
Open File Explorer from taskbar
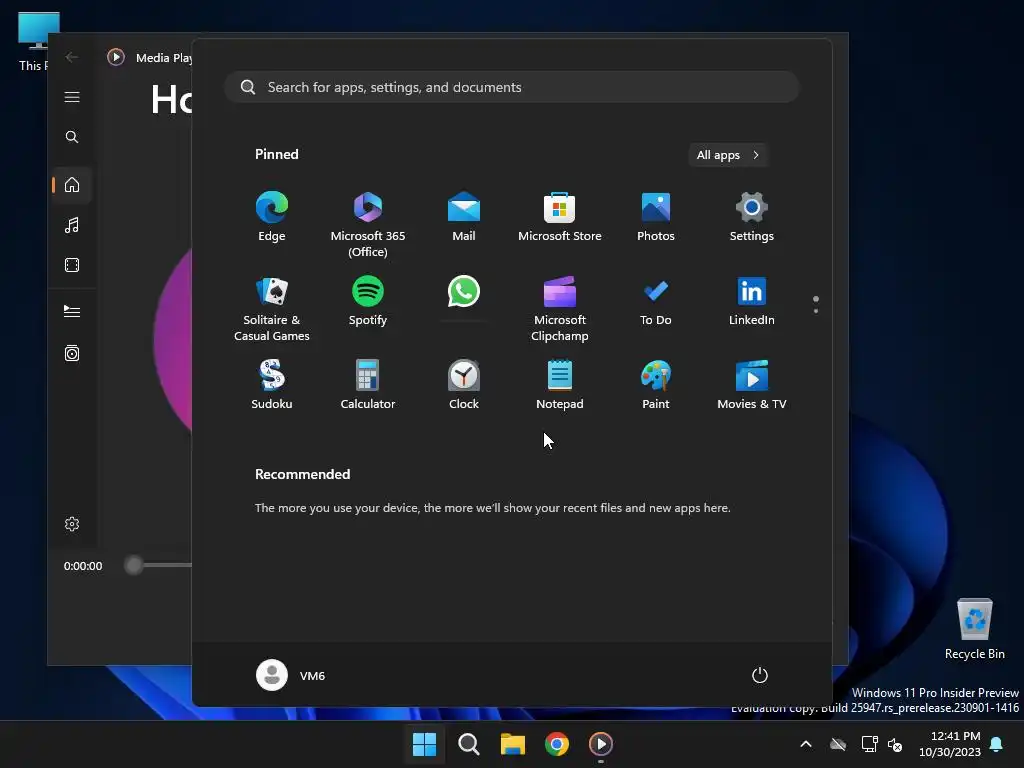[x=513, y=744]
